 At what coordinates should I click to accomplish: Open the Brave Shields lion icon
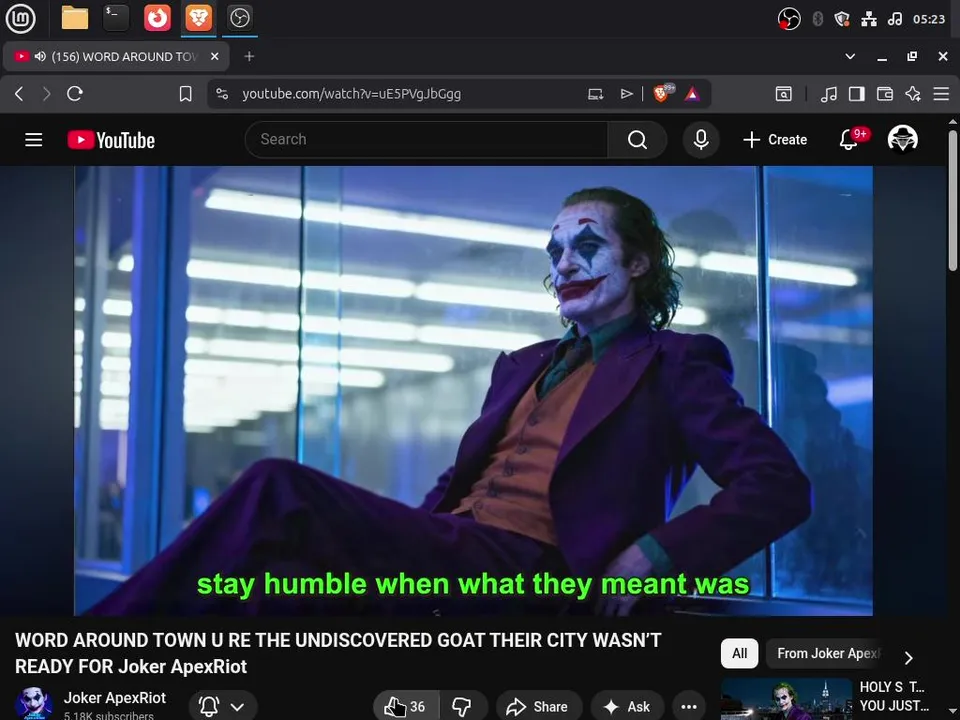click(x=663, y=93)
